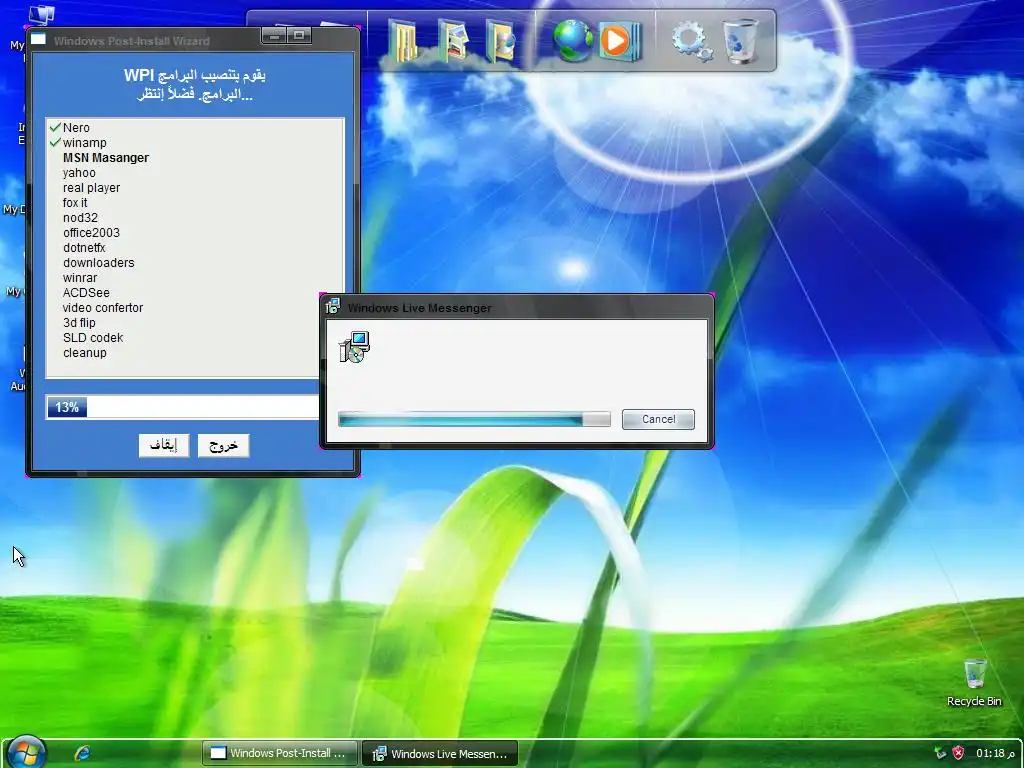This screenshot has width=1024, height=768.
Task: Click the Windows Live Messenger title bar icon
Action: coord(333,306)
